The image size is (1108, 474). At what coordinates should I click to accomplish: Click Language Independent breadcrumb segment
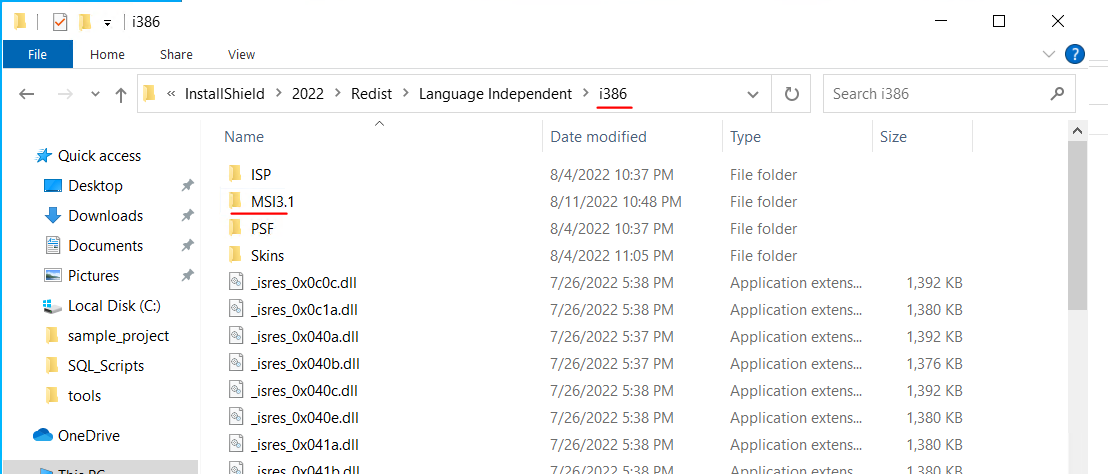495,94
